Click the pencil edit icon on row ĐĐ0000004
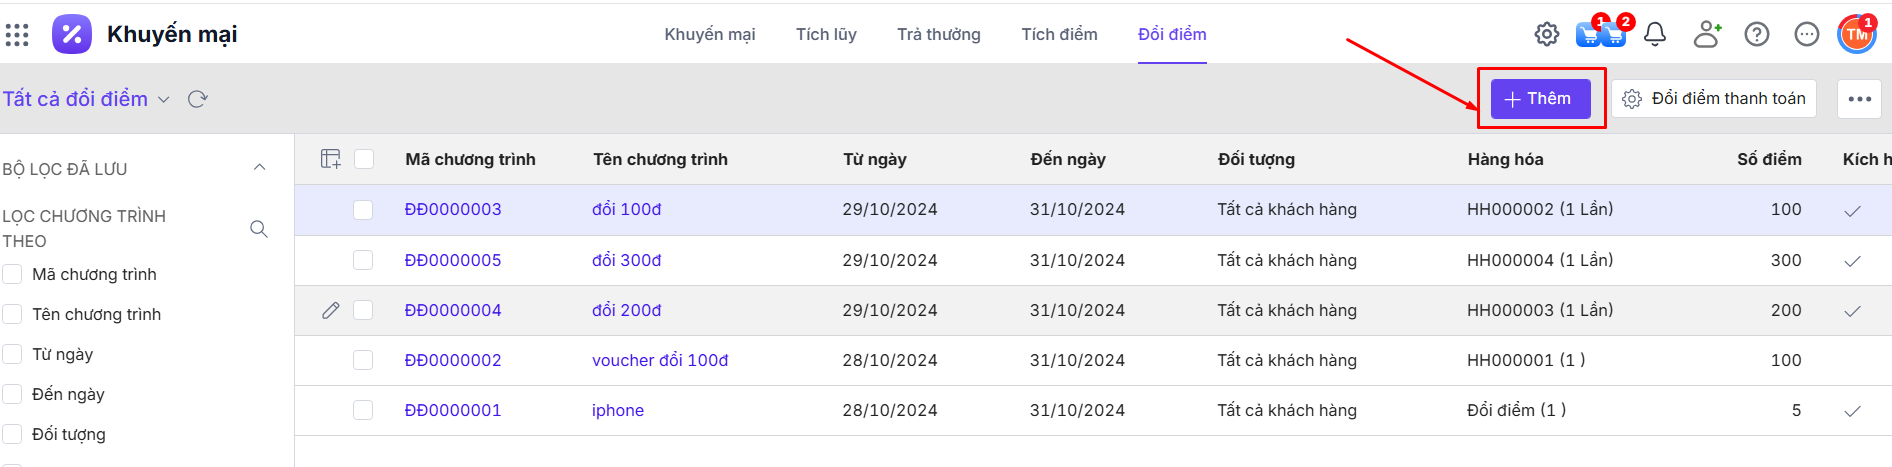 pyautogui.click(x=331, y=310)
